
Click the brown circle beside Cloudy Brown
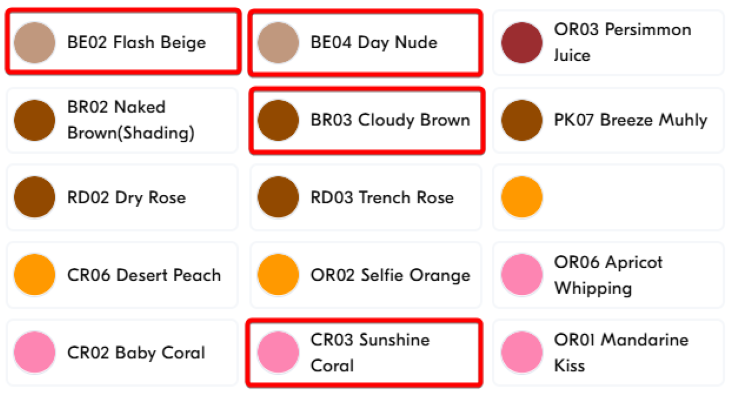pyautogui.click(x=278, y=120)
